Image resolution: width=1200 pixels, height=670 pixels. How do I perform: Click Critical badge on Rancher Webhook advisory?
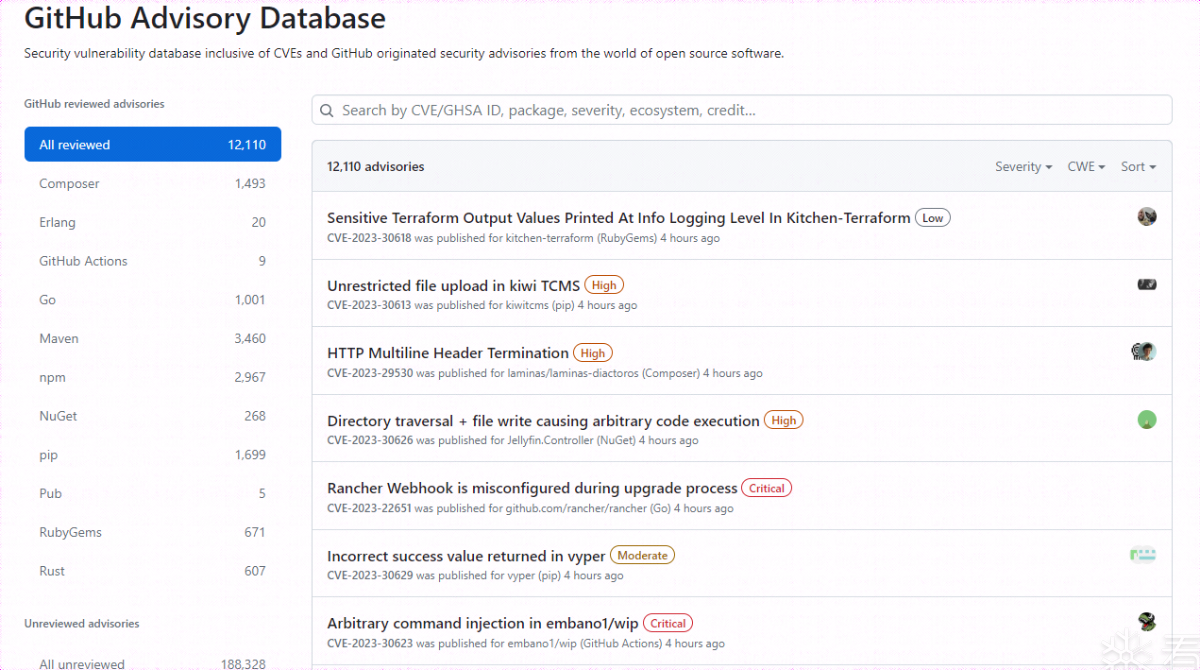point(767,488)
